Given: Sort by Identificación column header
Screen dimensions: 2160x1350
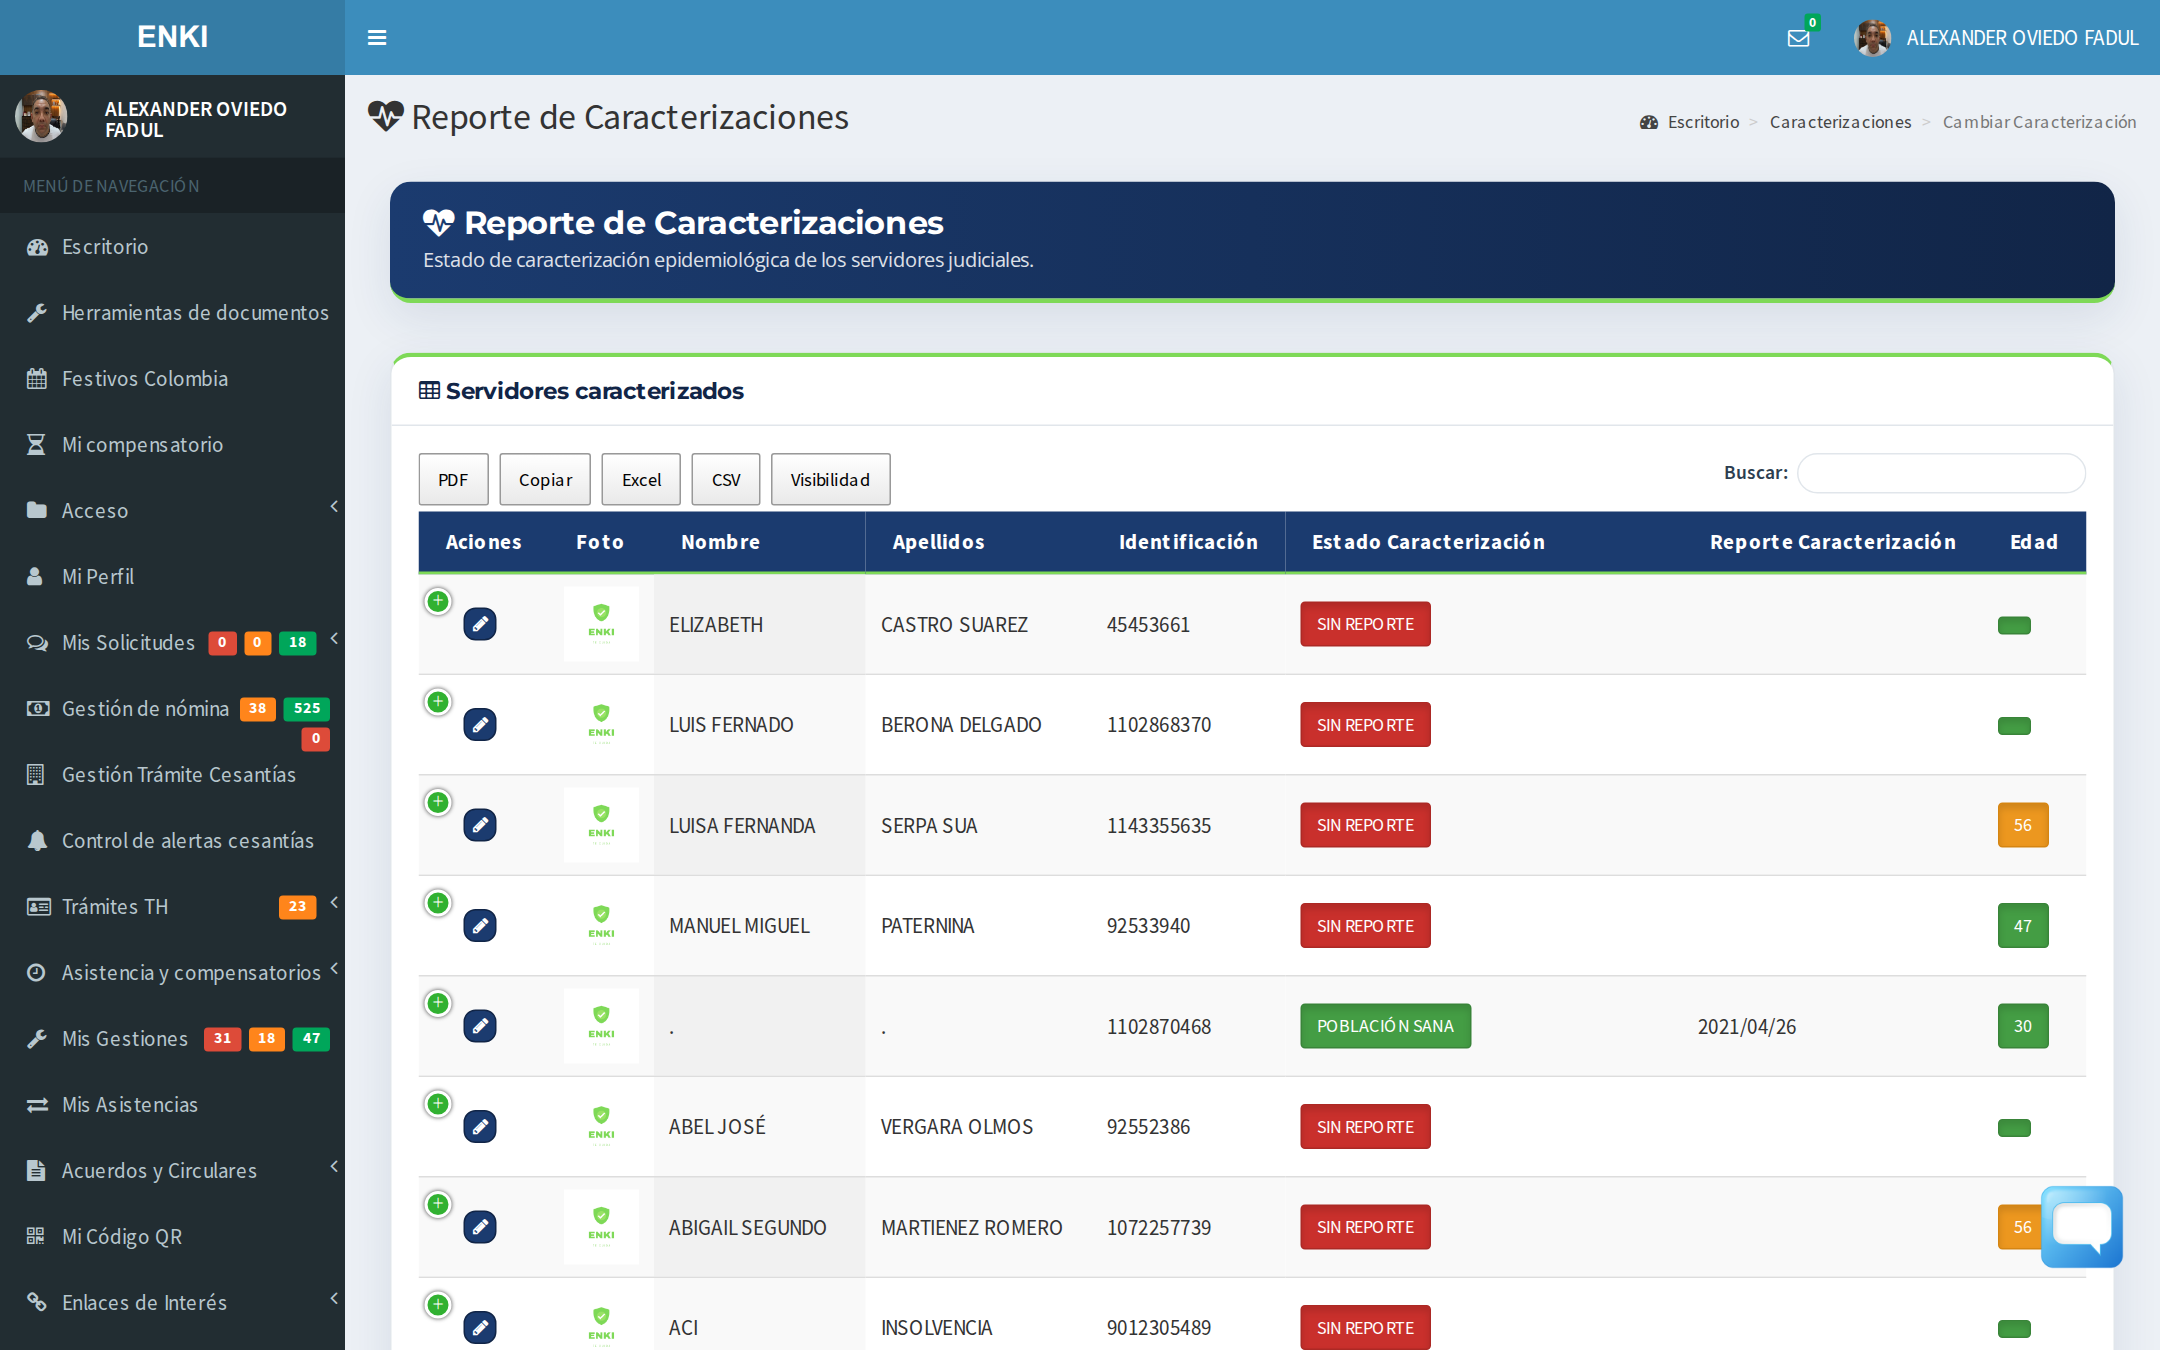Looking at the screenshot, I should pyautogui.click(x=1188, y=542).
